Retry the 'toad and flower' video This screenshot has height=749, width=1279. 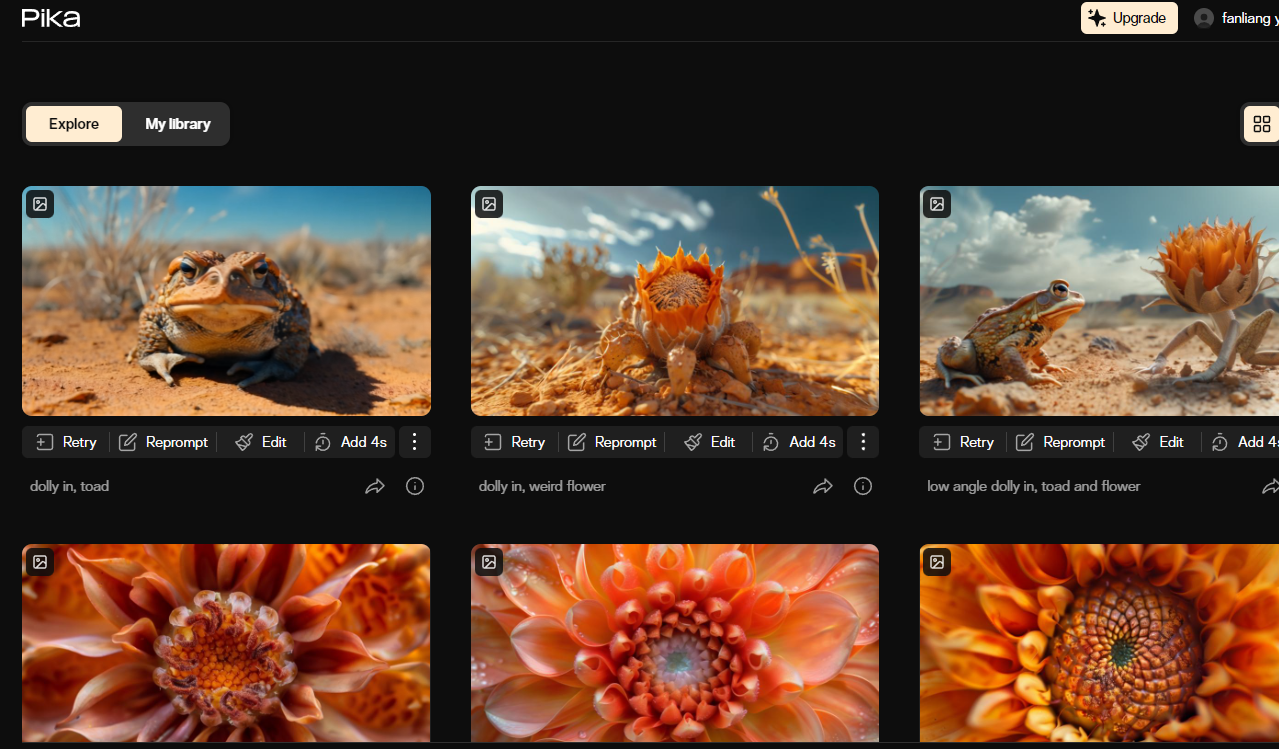point(965,442)
